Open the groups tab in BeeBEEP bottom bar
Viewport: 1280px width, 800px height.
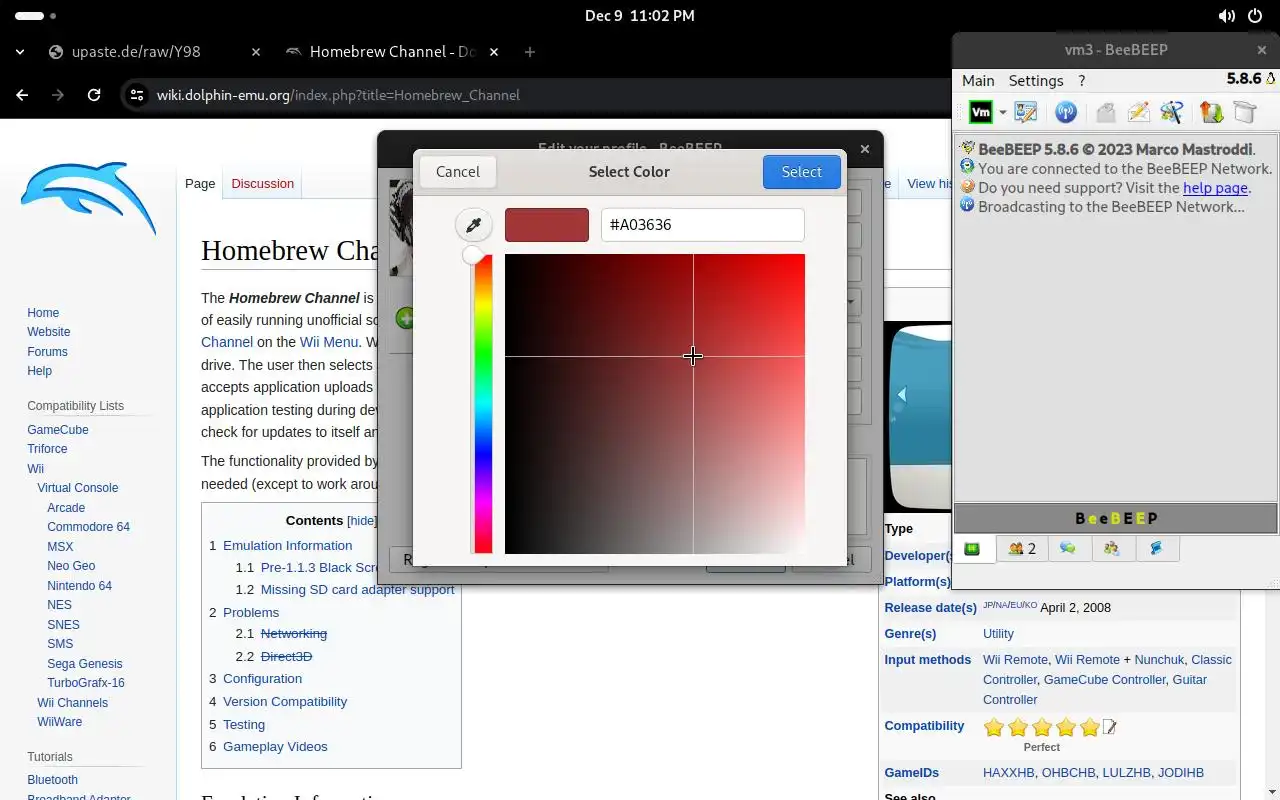[x=1112, y=548]
